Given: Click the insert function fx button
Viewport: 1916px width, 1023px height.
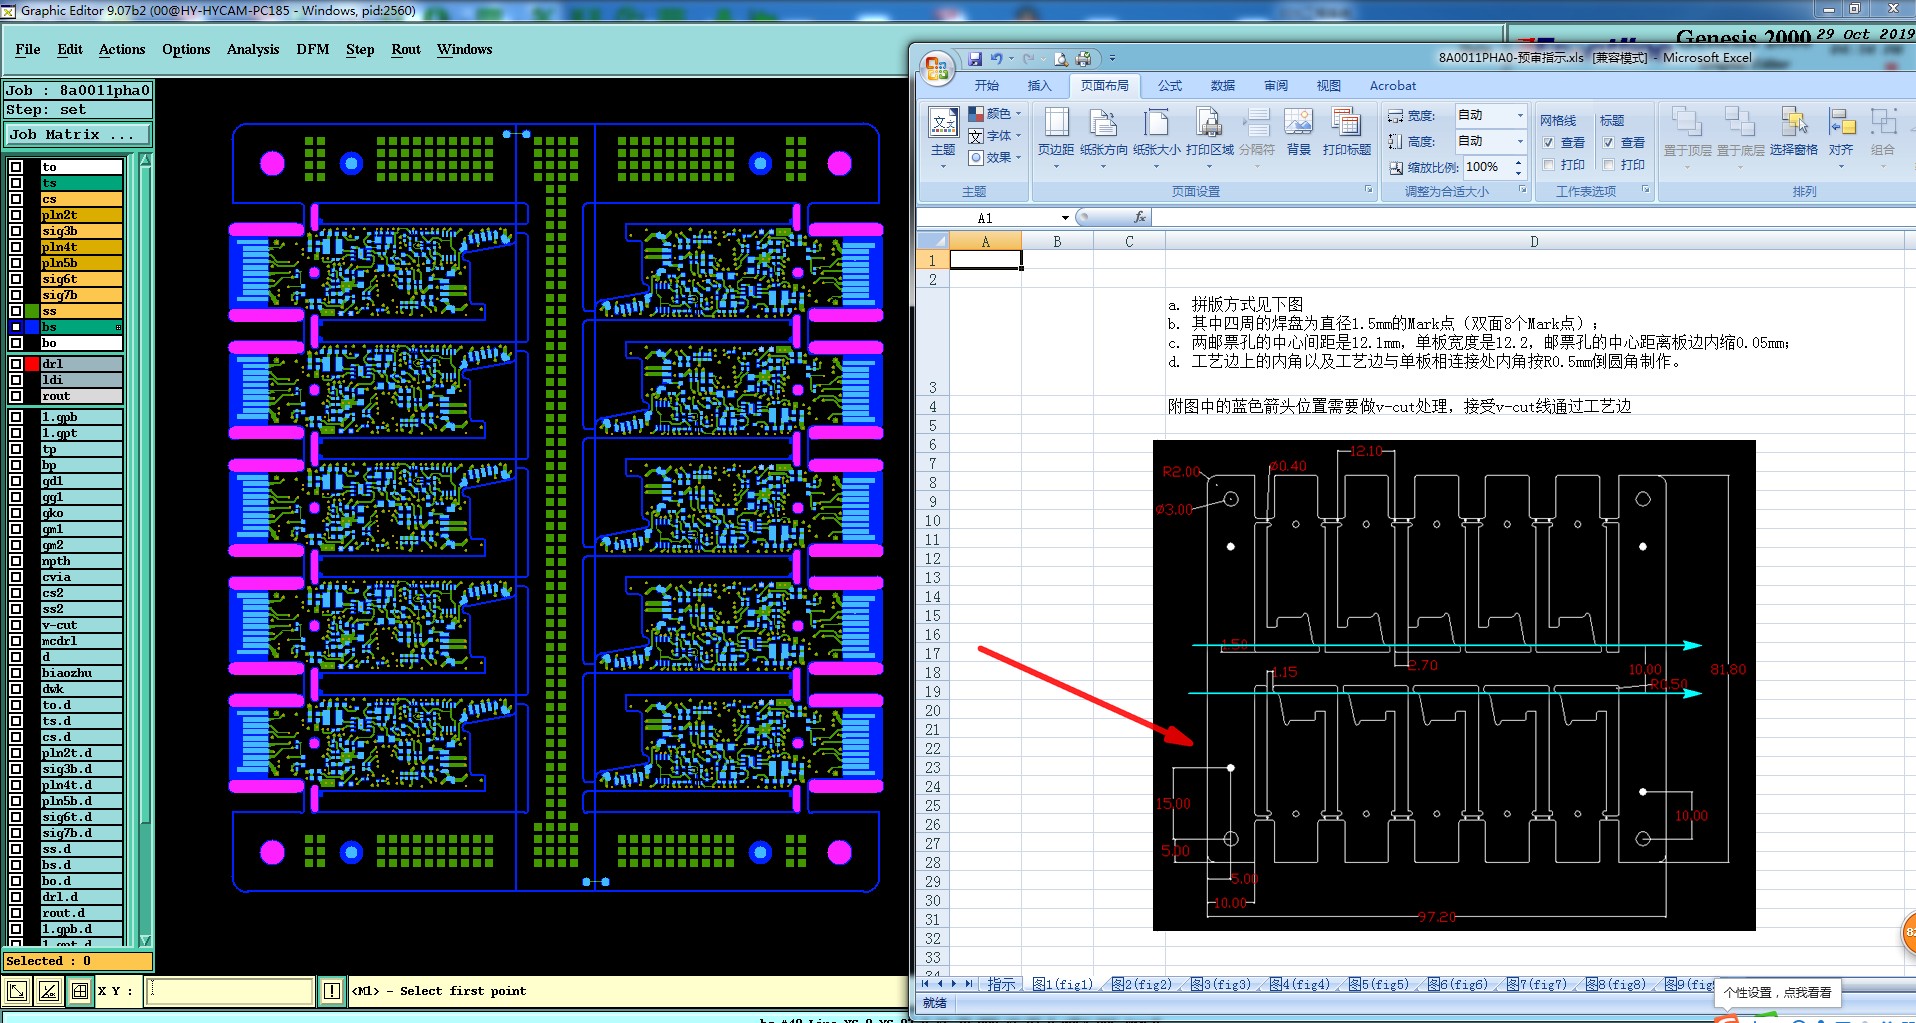Looking at the screenshot, I should point(1139,217).
